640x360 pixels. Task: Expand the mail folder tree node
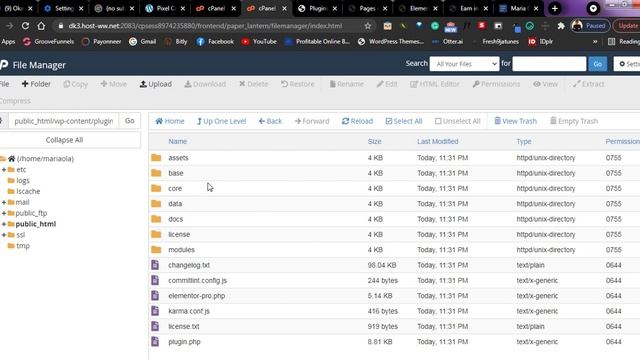pyautogui.click(x=4, y=202)
